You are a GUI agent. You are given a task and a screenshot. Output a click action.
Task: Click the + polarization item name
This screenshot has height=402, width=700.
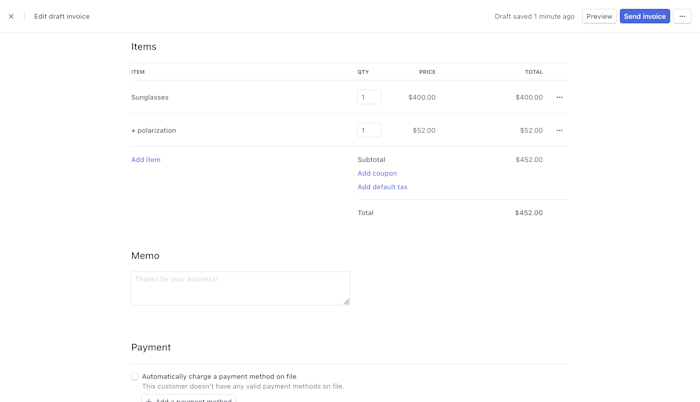[x=154, y=130]
